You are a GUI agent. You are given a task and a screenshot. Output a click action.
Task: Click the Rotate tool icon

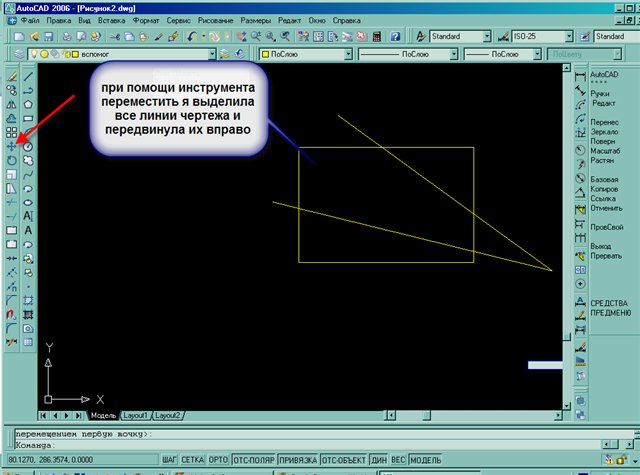click(x=11, y=160)
